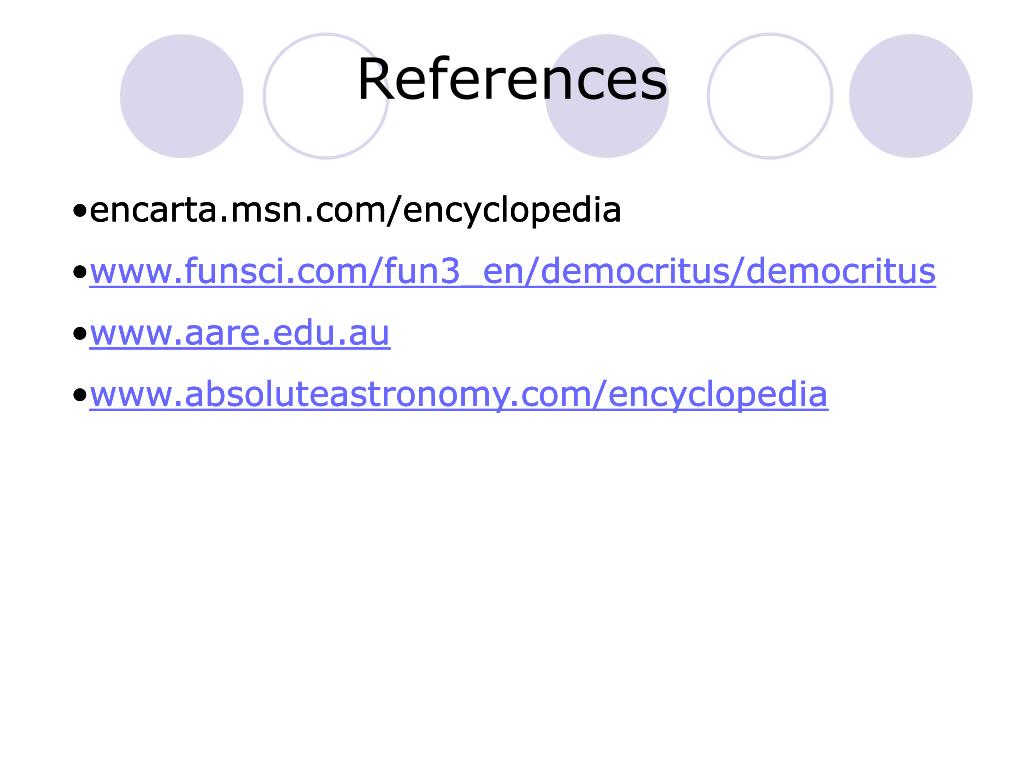Image resolution: width=1024 pixels, height=768 pixels.
Task: Open the www.funsci.com democritus link
Action: click(513, 271)
